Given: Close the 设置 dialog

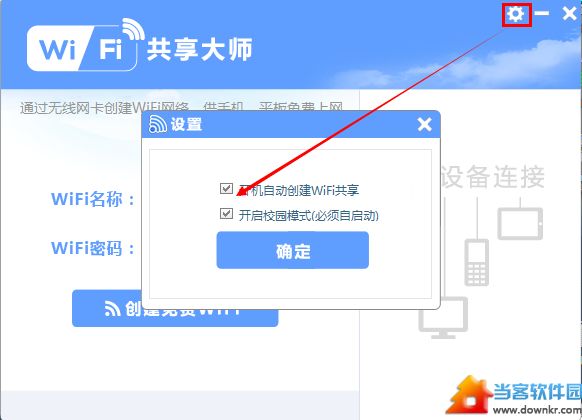Looking at the screenshot, I should click(x=424, y=125).
